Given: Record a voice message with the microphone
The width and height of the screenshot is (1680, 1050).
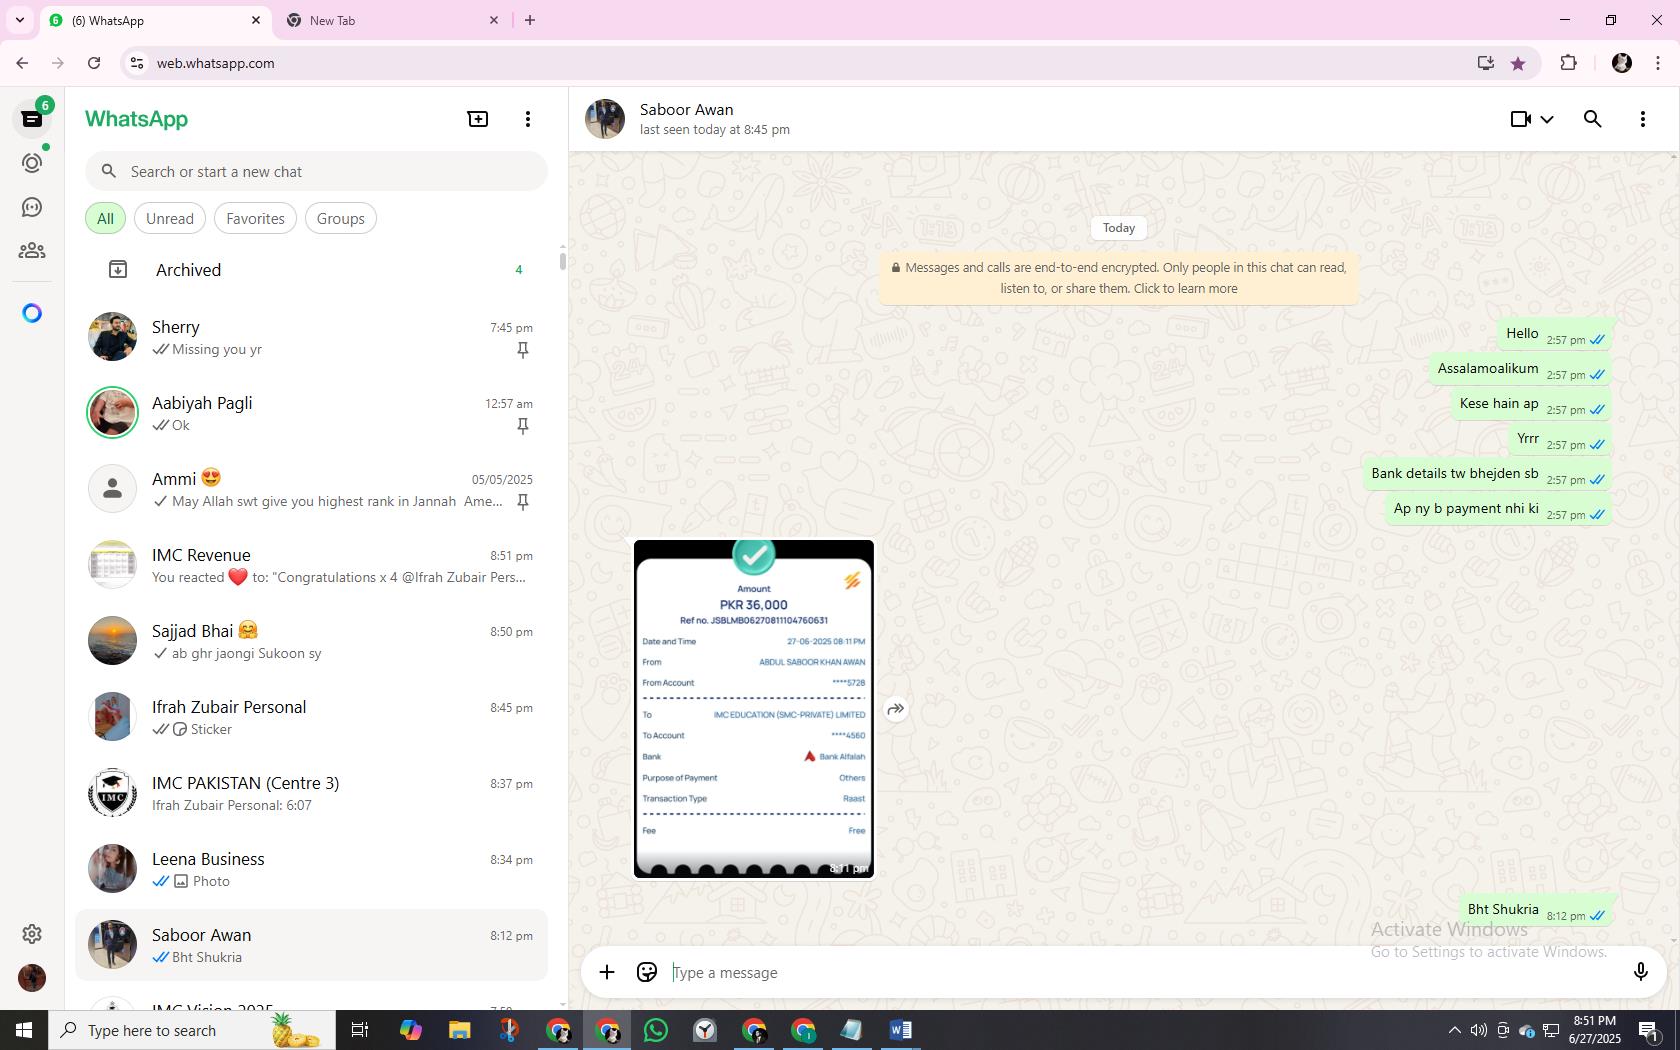Looking at the screenshot, I should pos(1640,972).
